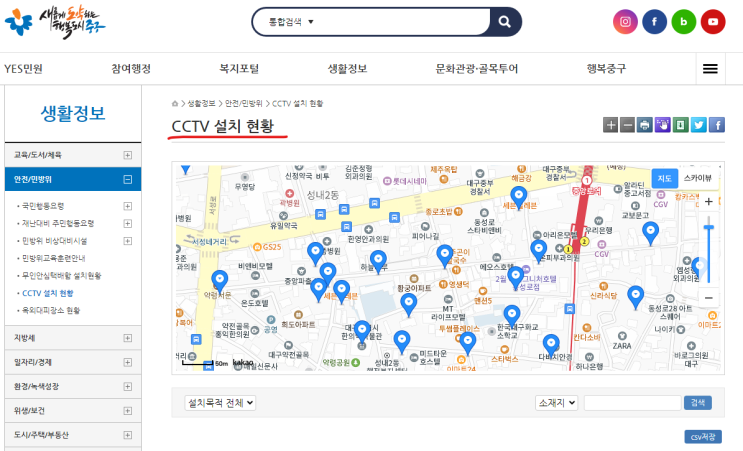Click the map zoom-in plus button
The width and height of the screenshot is (743, 451).
pyautogui.click(x=708, y=201)
